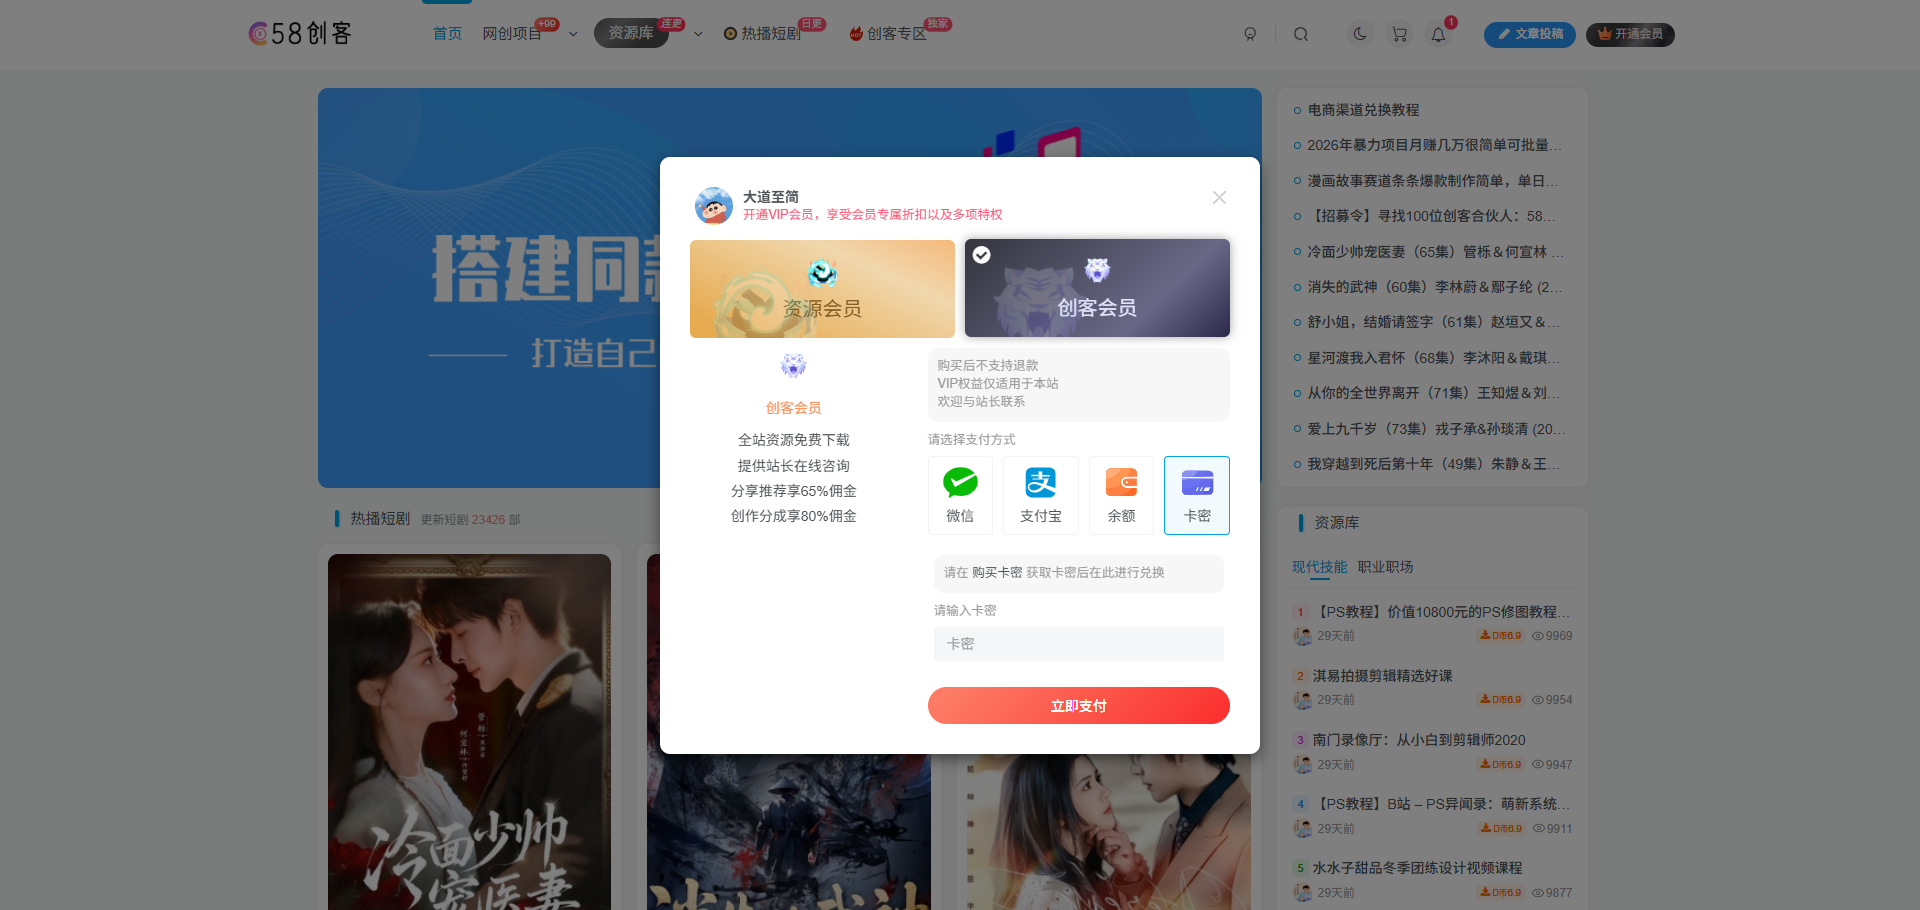
Task: Switch to the 职业职场 tab
Action: (x=1384, y=566)
